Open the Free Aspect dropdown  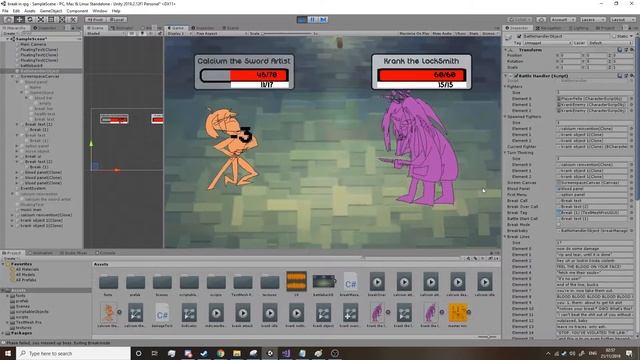pyautogui.click(x=220, y=33)
